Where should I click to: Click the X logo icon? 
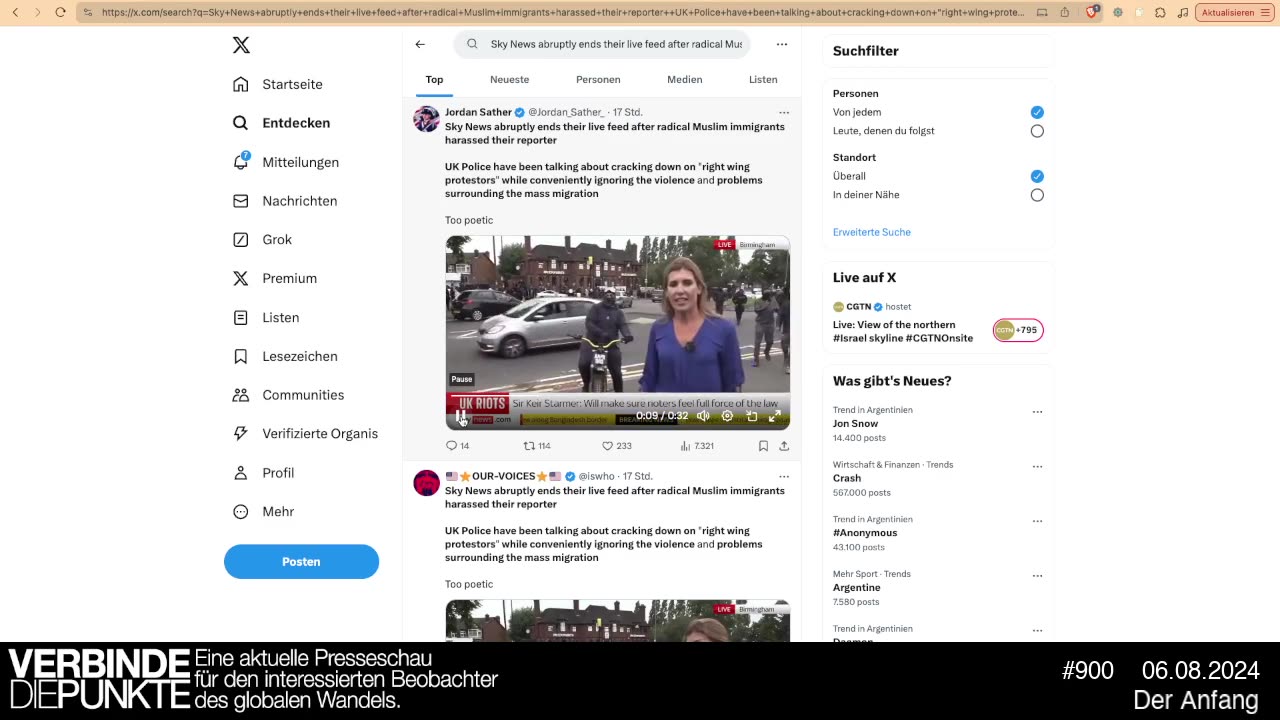(241, 45)
